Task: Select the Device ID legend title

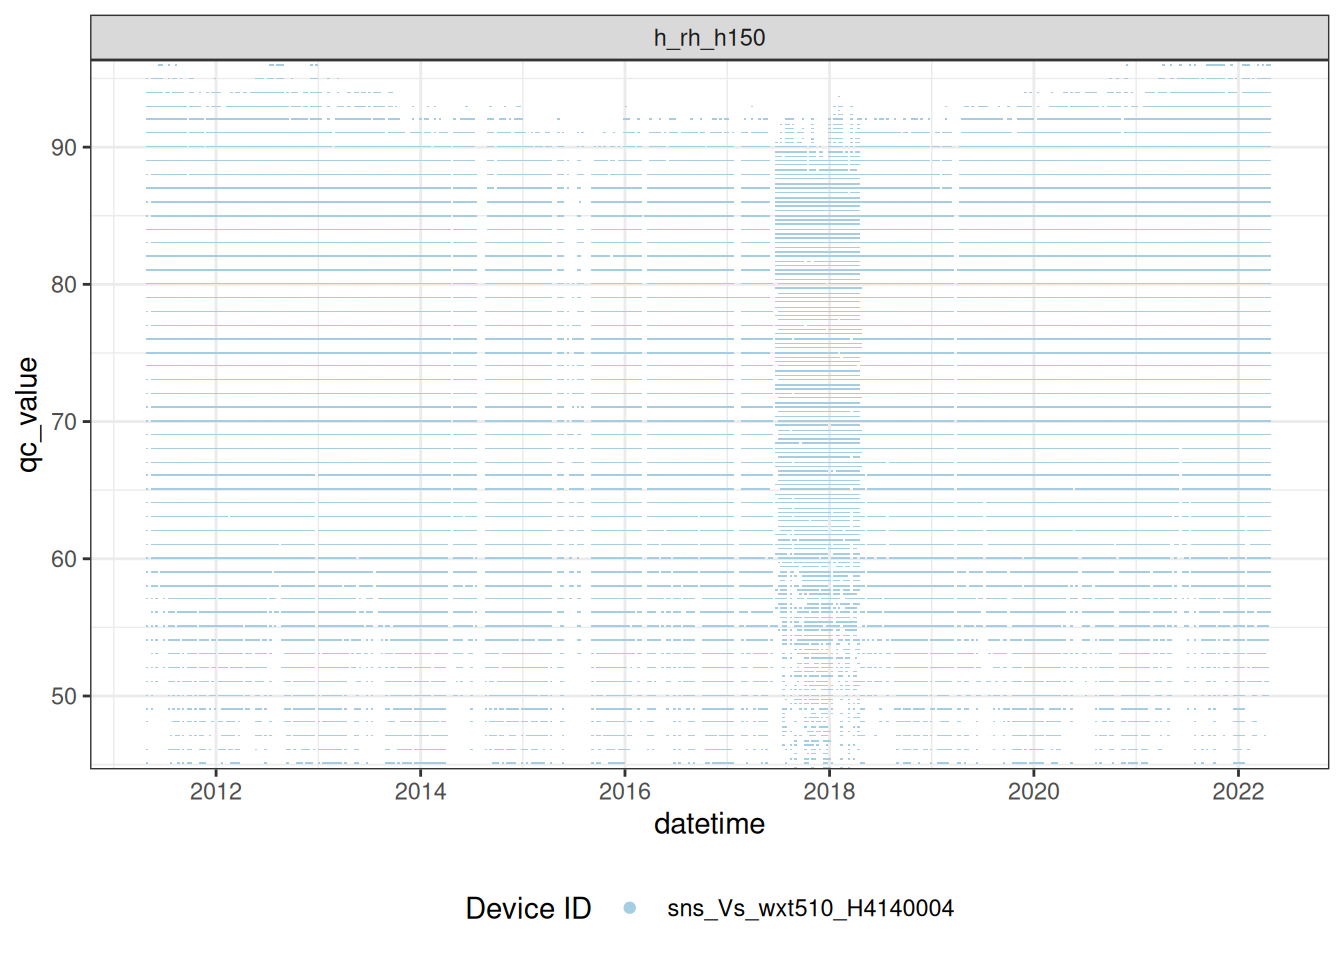Action: click(528, 908)
